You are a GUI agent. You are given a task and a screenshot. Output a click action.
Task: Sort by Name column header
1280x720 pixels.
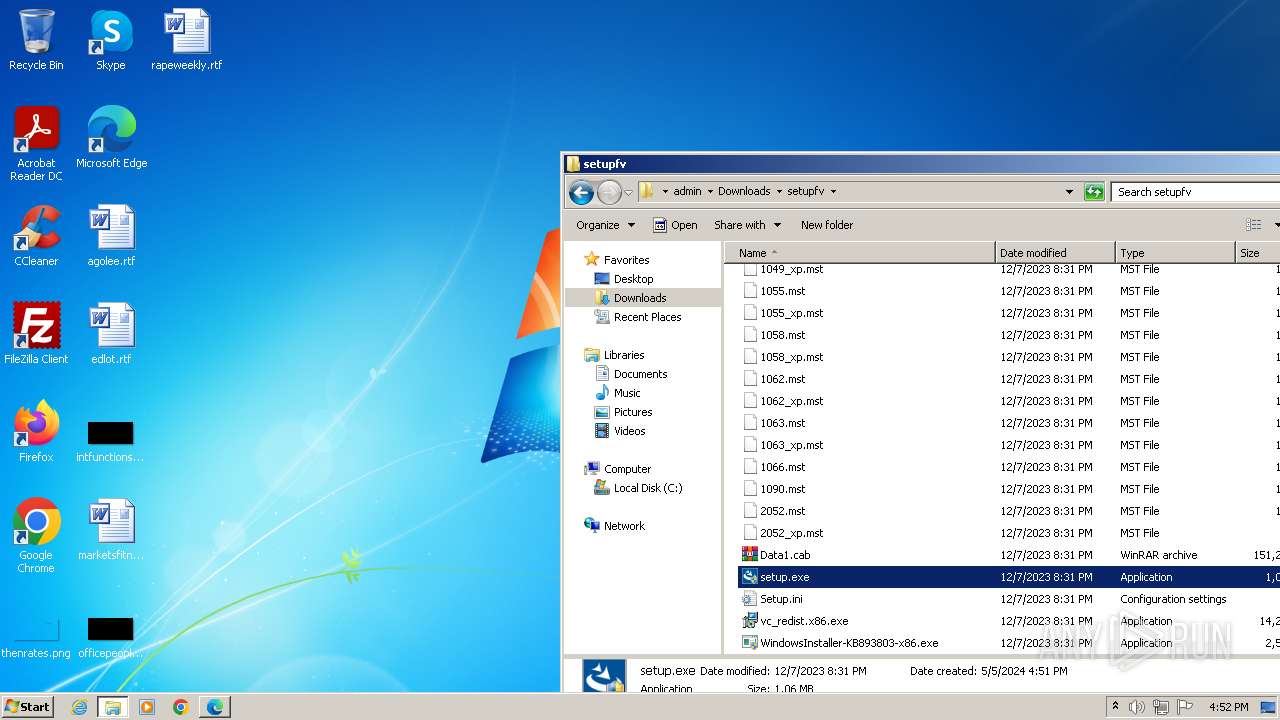point(860,253)
